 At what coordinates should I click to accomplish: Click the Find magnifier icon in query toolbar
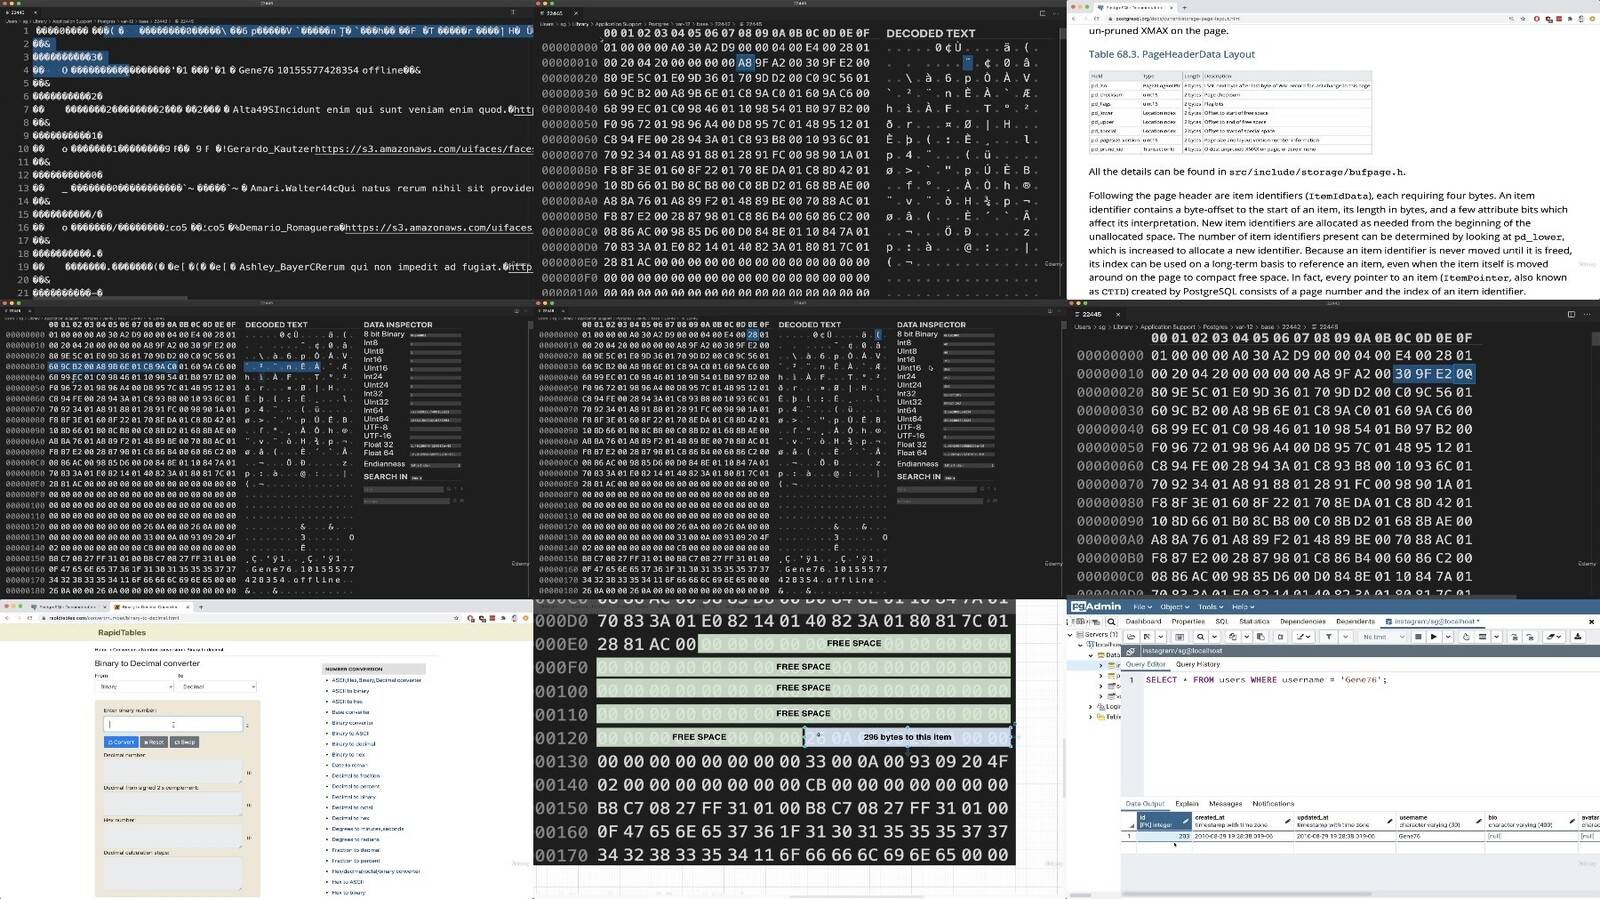(1200, 636)
